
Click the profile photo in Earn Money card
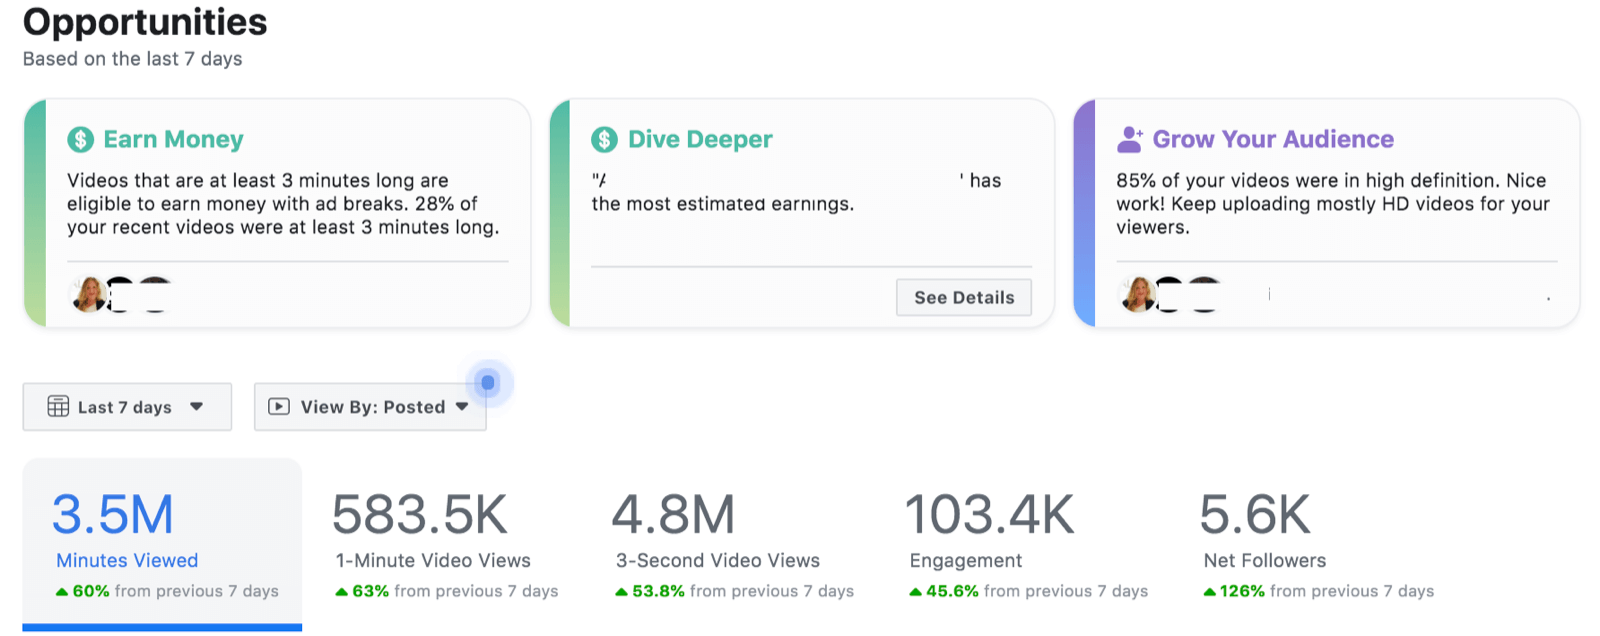87,294
